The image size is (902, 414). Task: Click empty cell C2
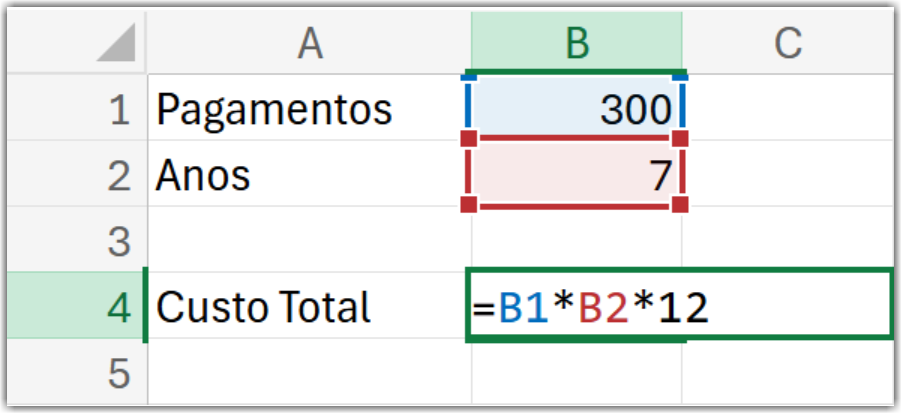tap(787, 175)
